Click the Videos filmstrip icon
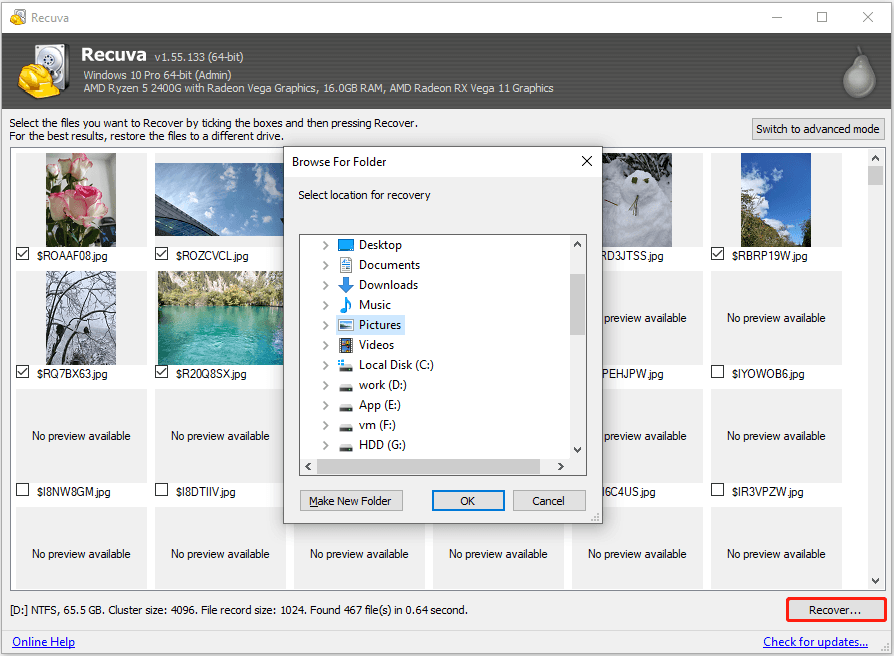Viewport: 894px width, 656px height. (346, 345)
